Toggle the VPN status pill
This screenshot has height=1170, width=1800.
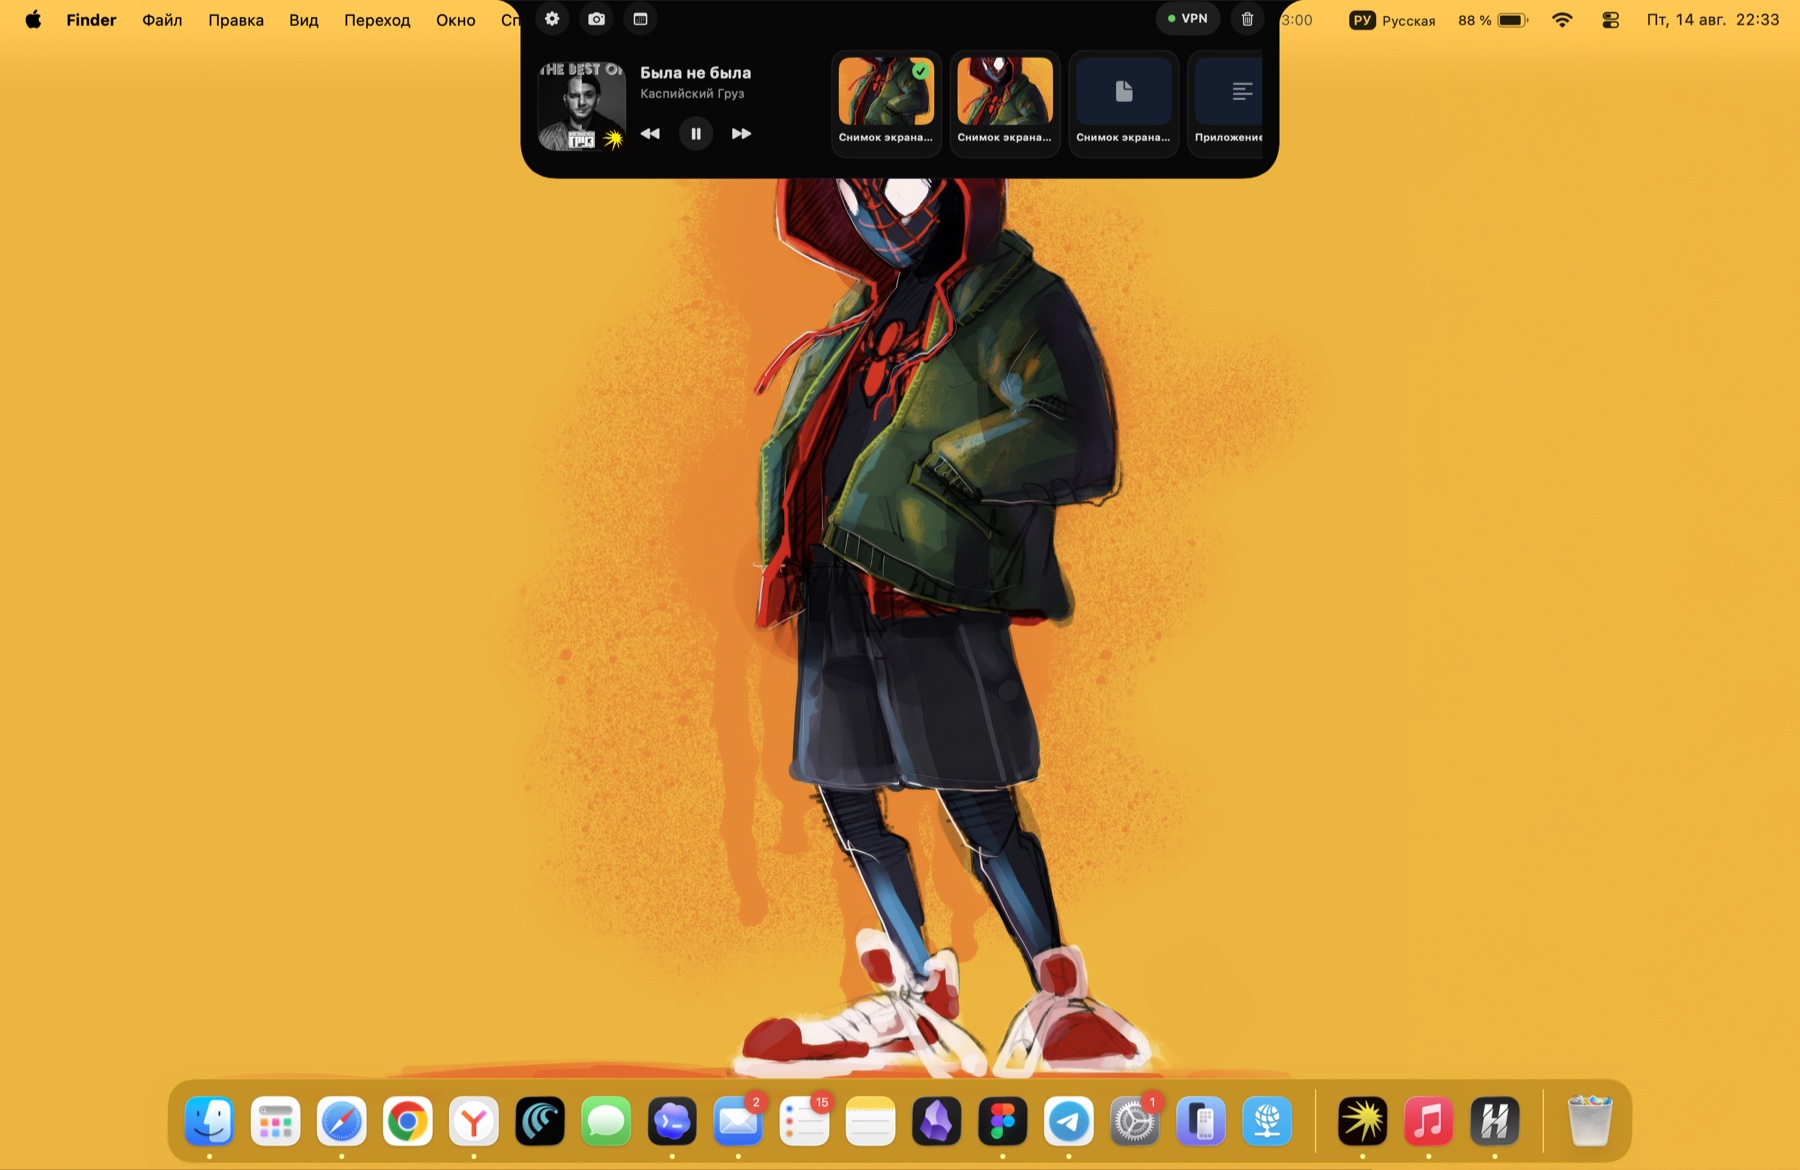(x=1188, y=19)
